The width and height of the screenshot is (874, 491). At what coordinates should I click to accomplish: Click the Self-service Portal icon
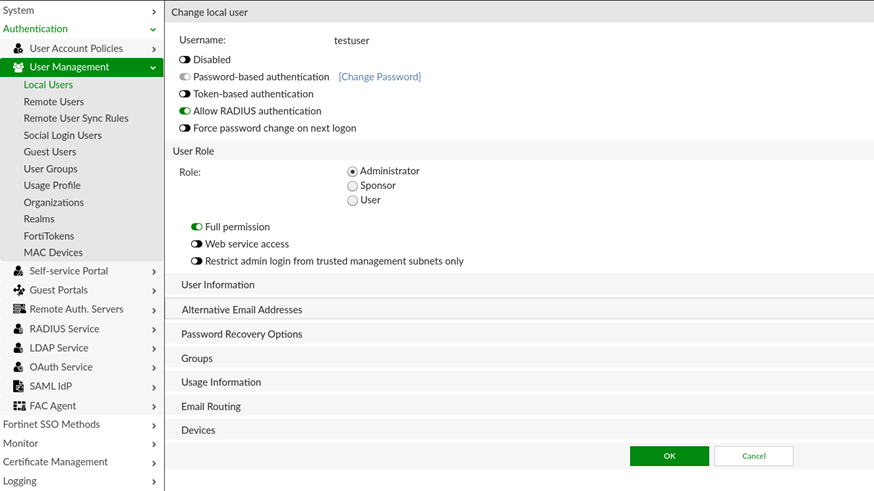18,271
